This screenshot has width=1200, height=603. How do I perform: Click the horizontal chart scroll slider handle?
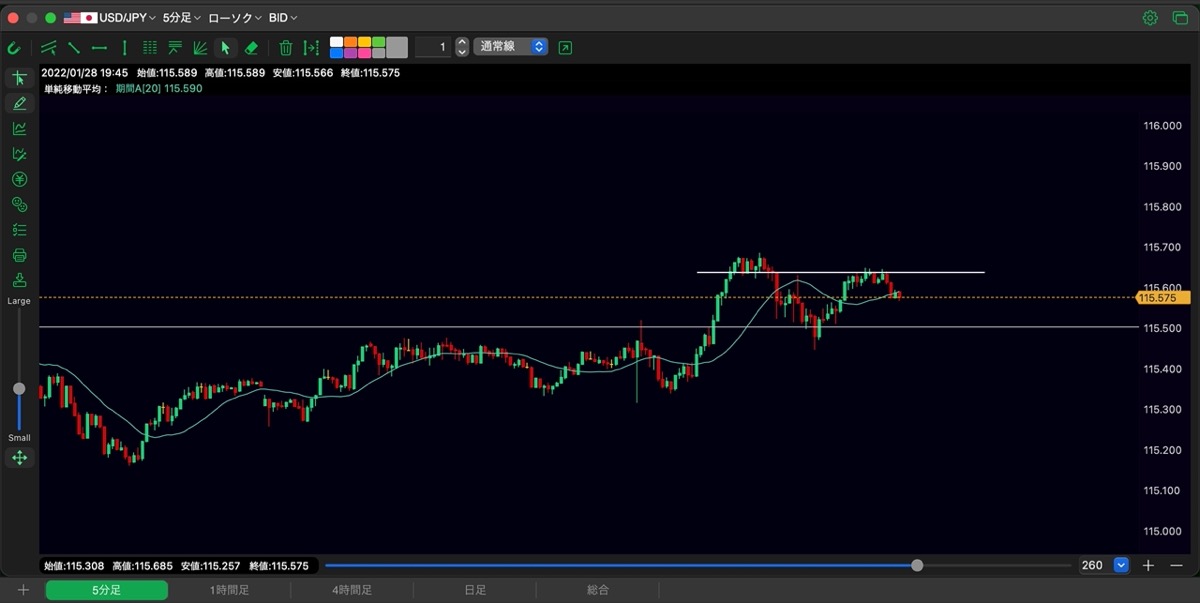point(917,565)
